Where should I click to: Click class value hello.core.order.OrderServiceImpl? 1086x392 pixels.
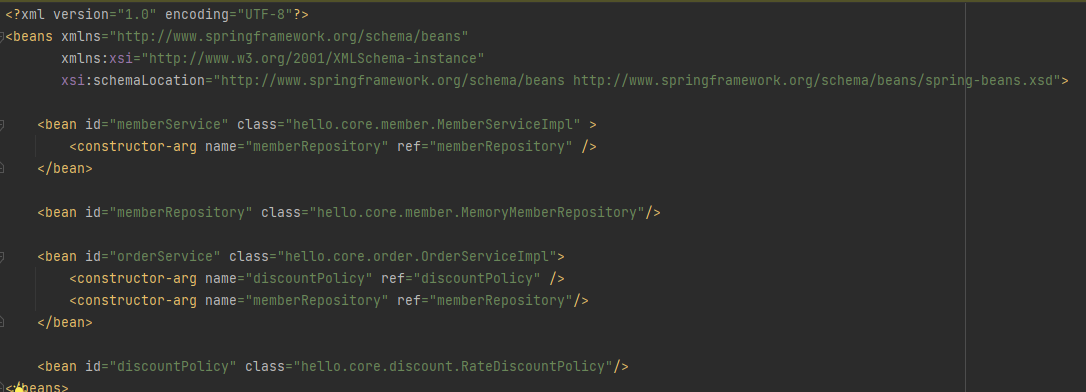coord(417,256)
